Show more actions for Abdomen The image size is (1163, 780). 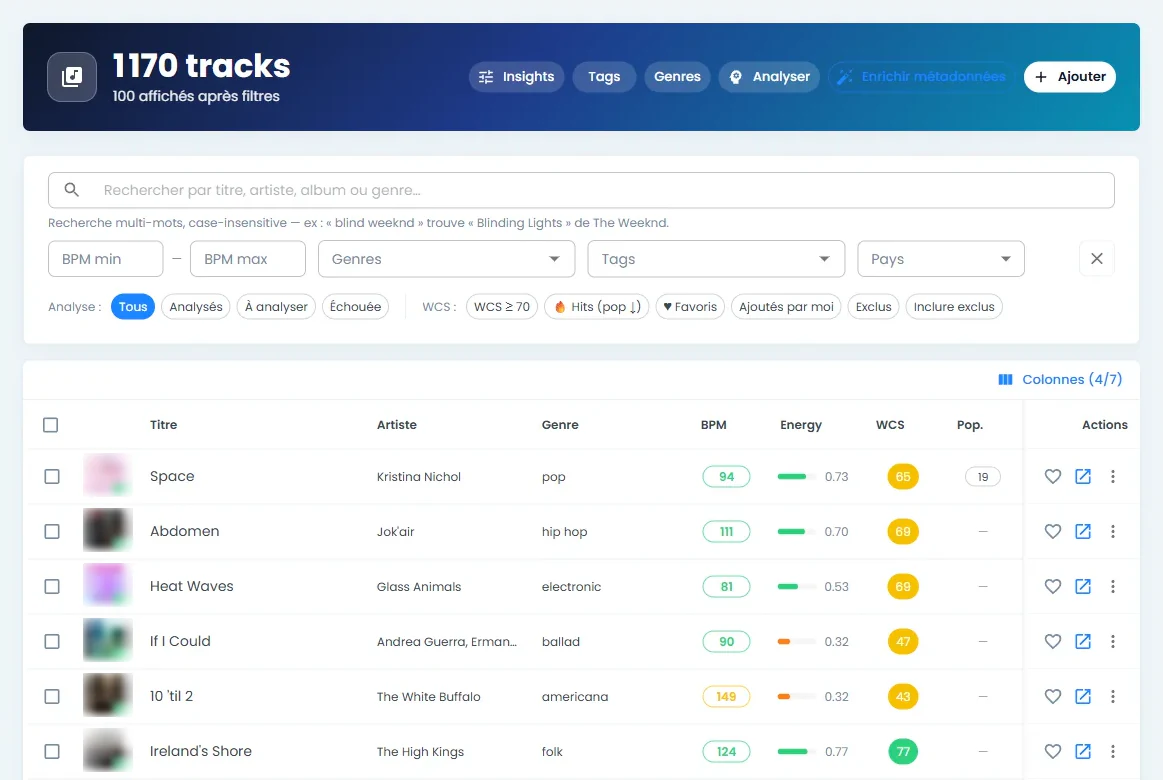click(1113, 532)
